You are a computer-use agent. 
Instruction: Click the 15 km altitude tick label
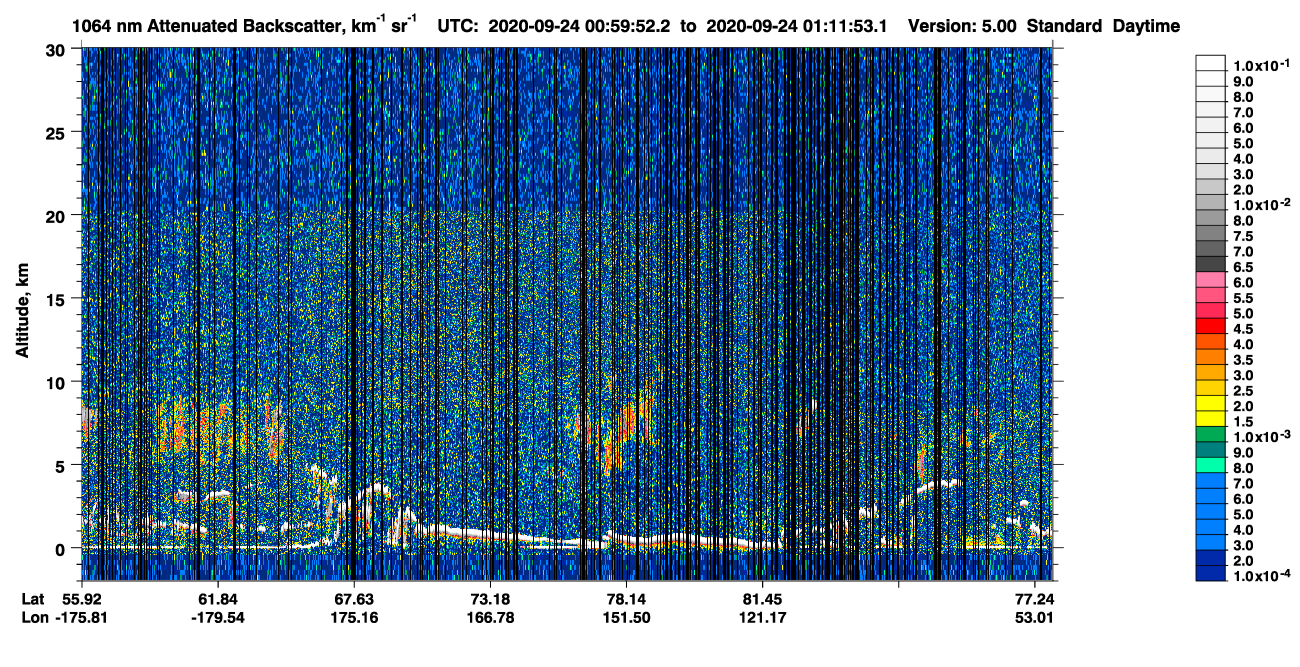pos(53,298)
